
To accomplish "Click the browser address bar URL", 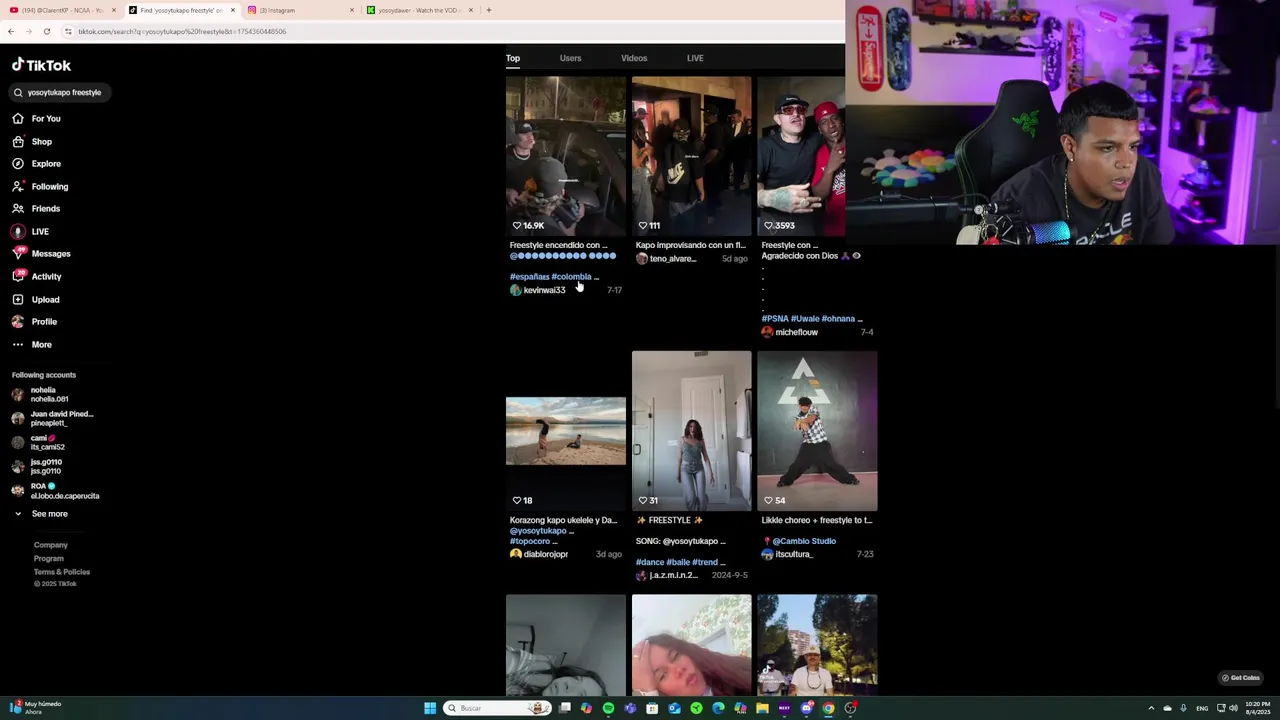I will 183,31.
